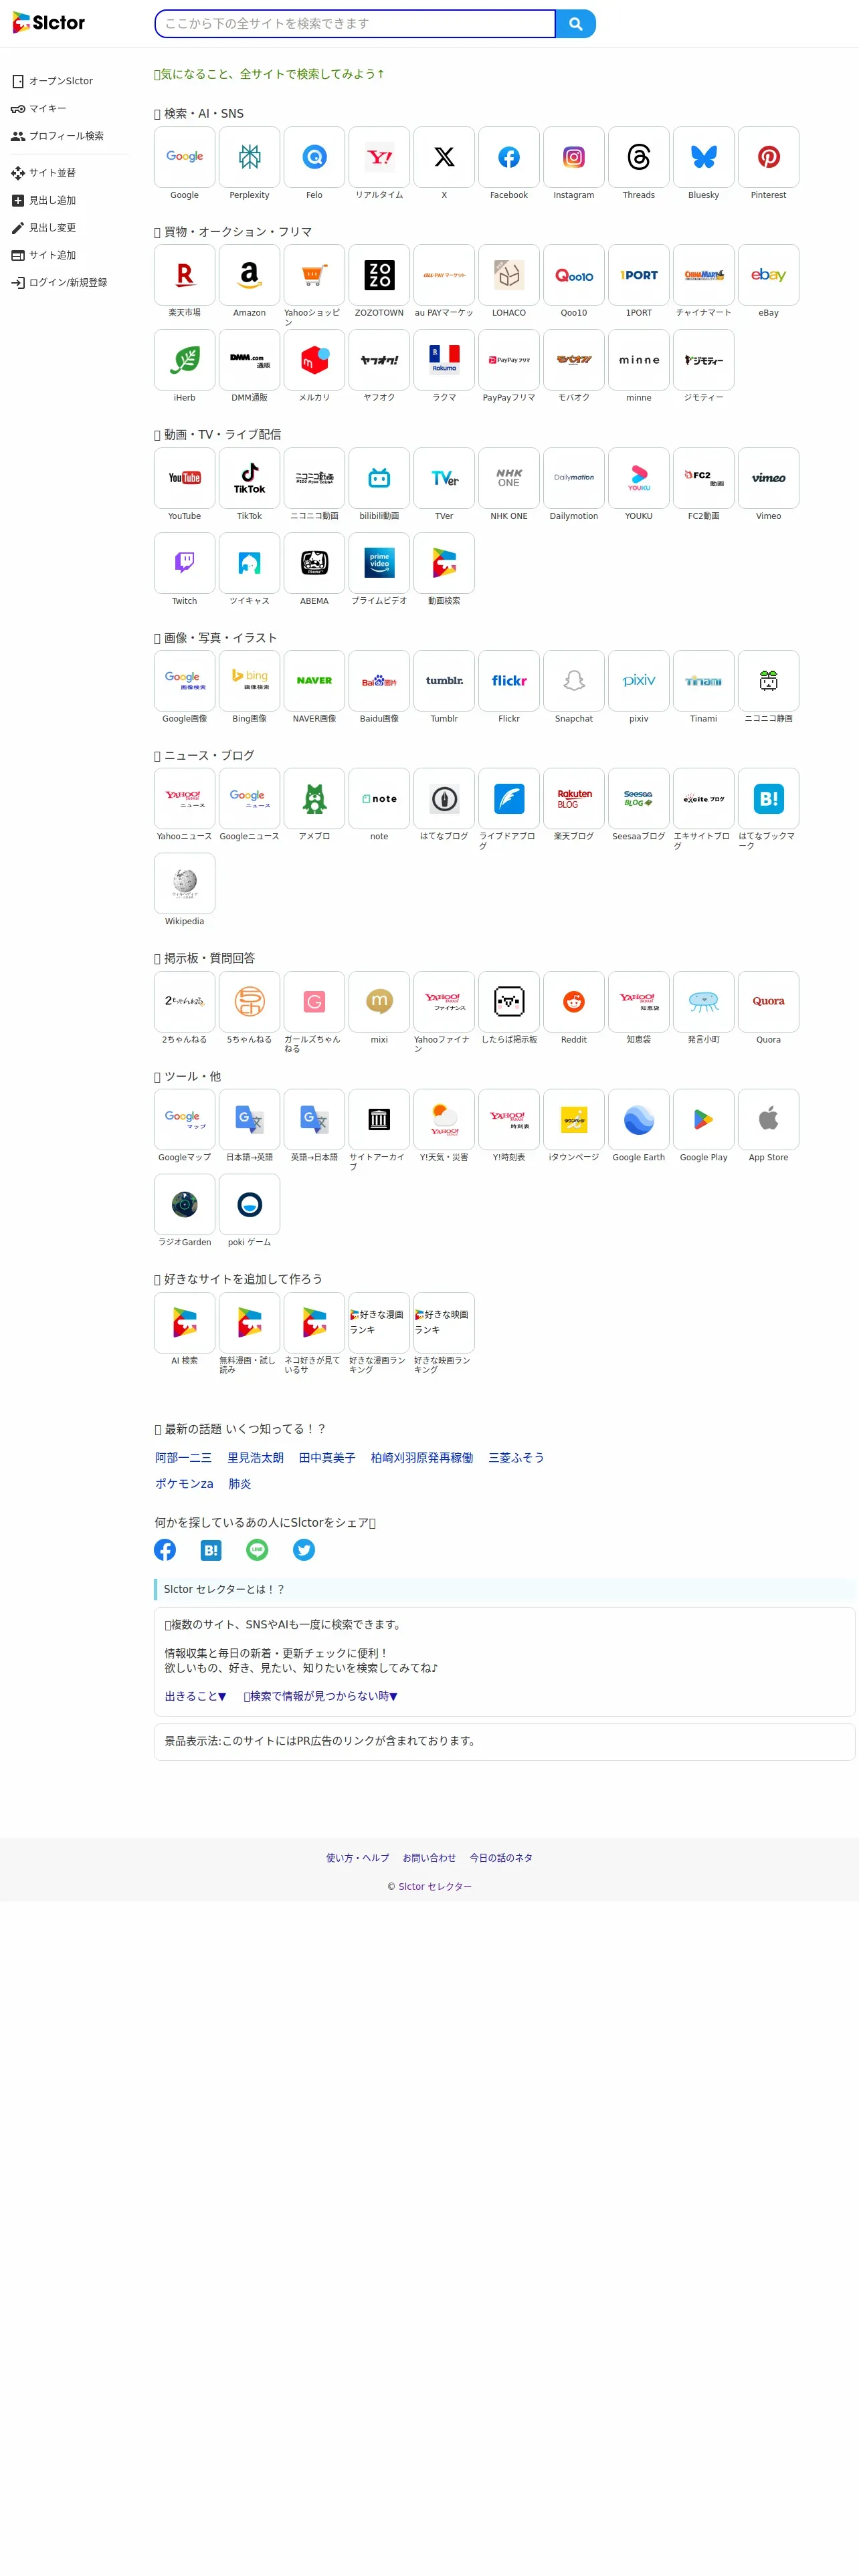Select the 好きな漫画ランキング tile
The height and width of the screenshot is (2576, 859).
(379, 1323)
